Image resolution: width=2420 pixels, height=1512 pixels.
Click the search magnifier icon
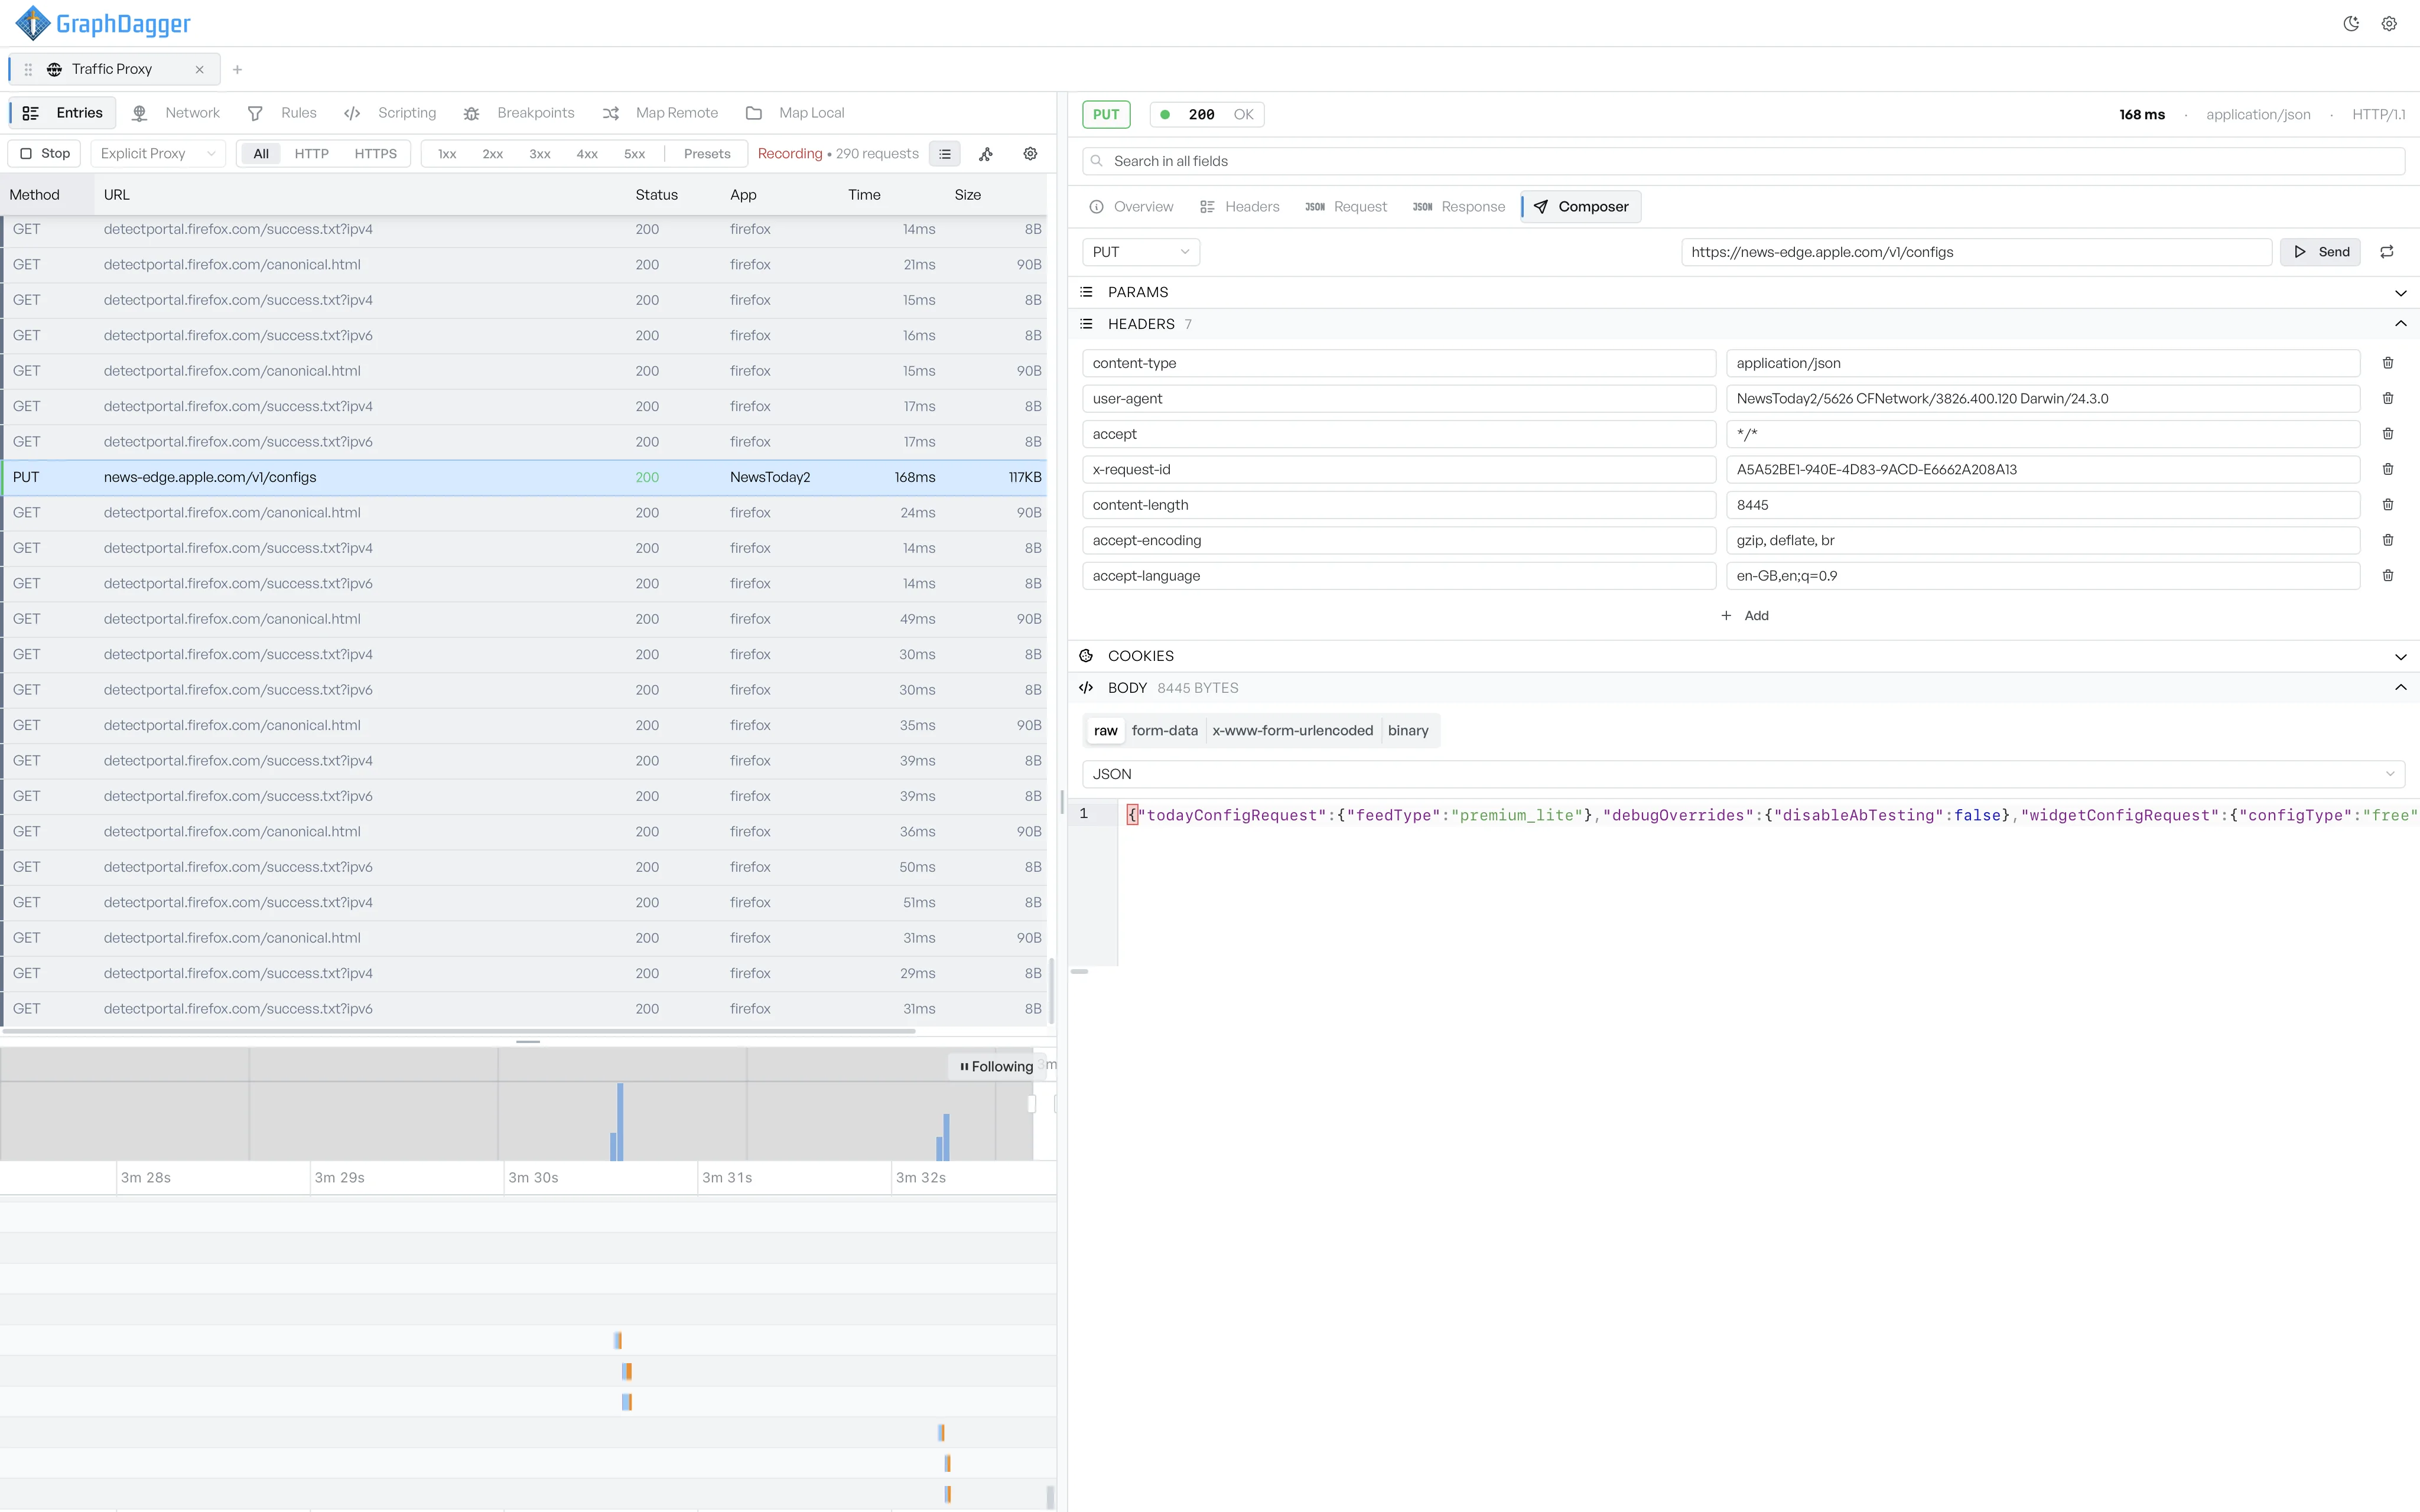1097,161
